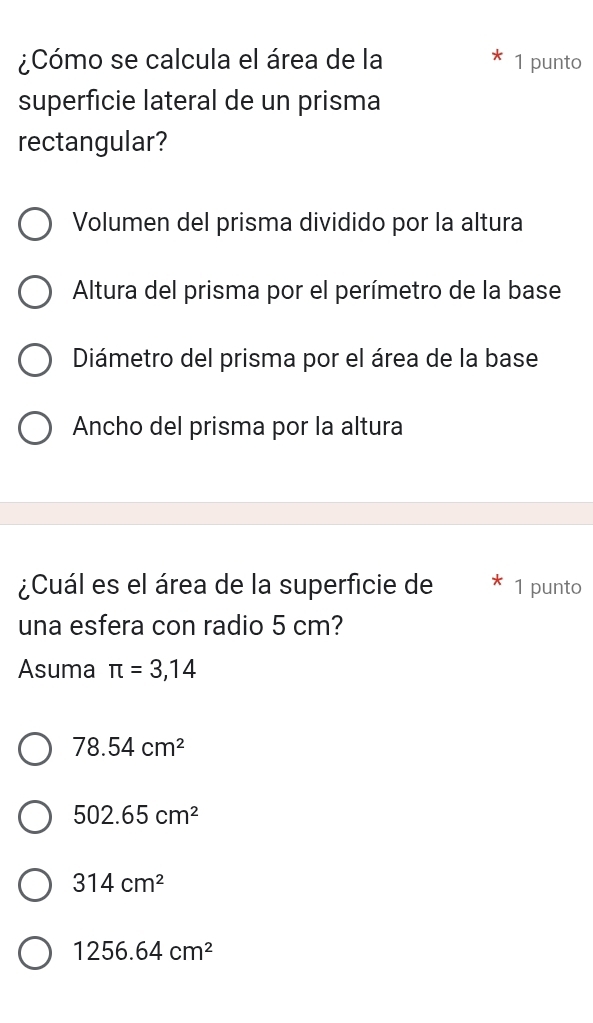
Task: Select the answer '502.65 cm²'
Action: 35,816
